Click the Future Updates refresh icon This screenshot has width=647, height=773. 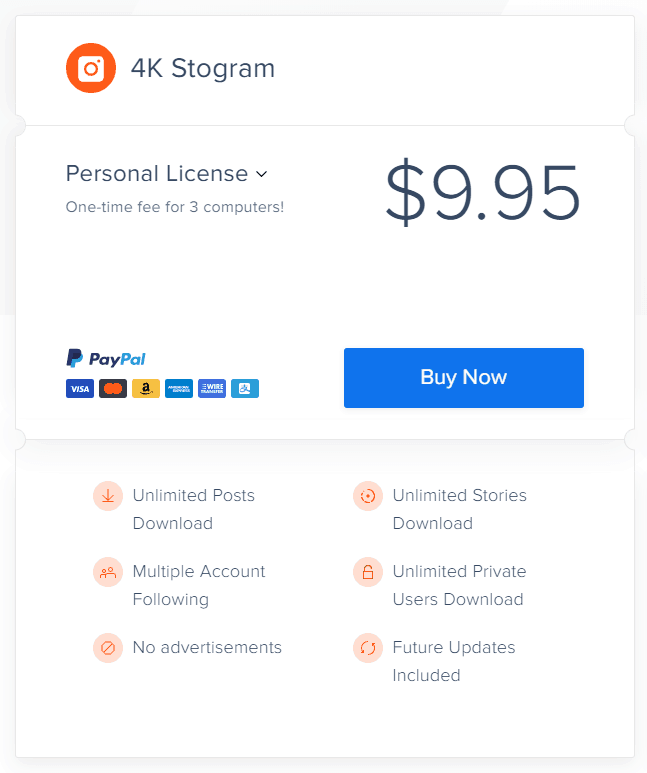pyautogui.click(x=368, y=648)
